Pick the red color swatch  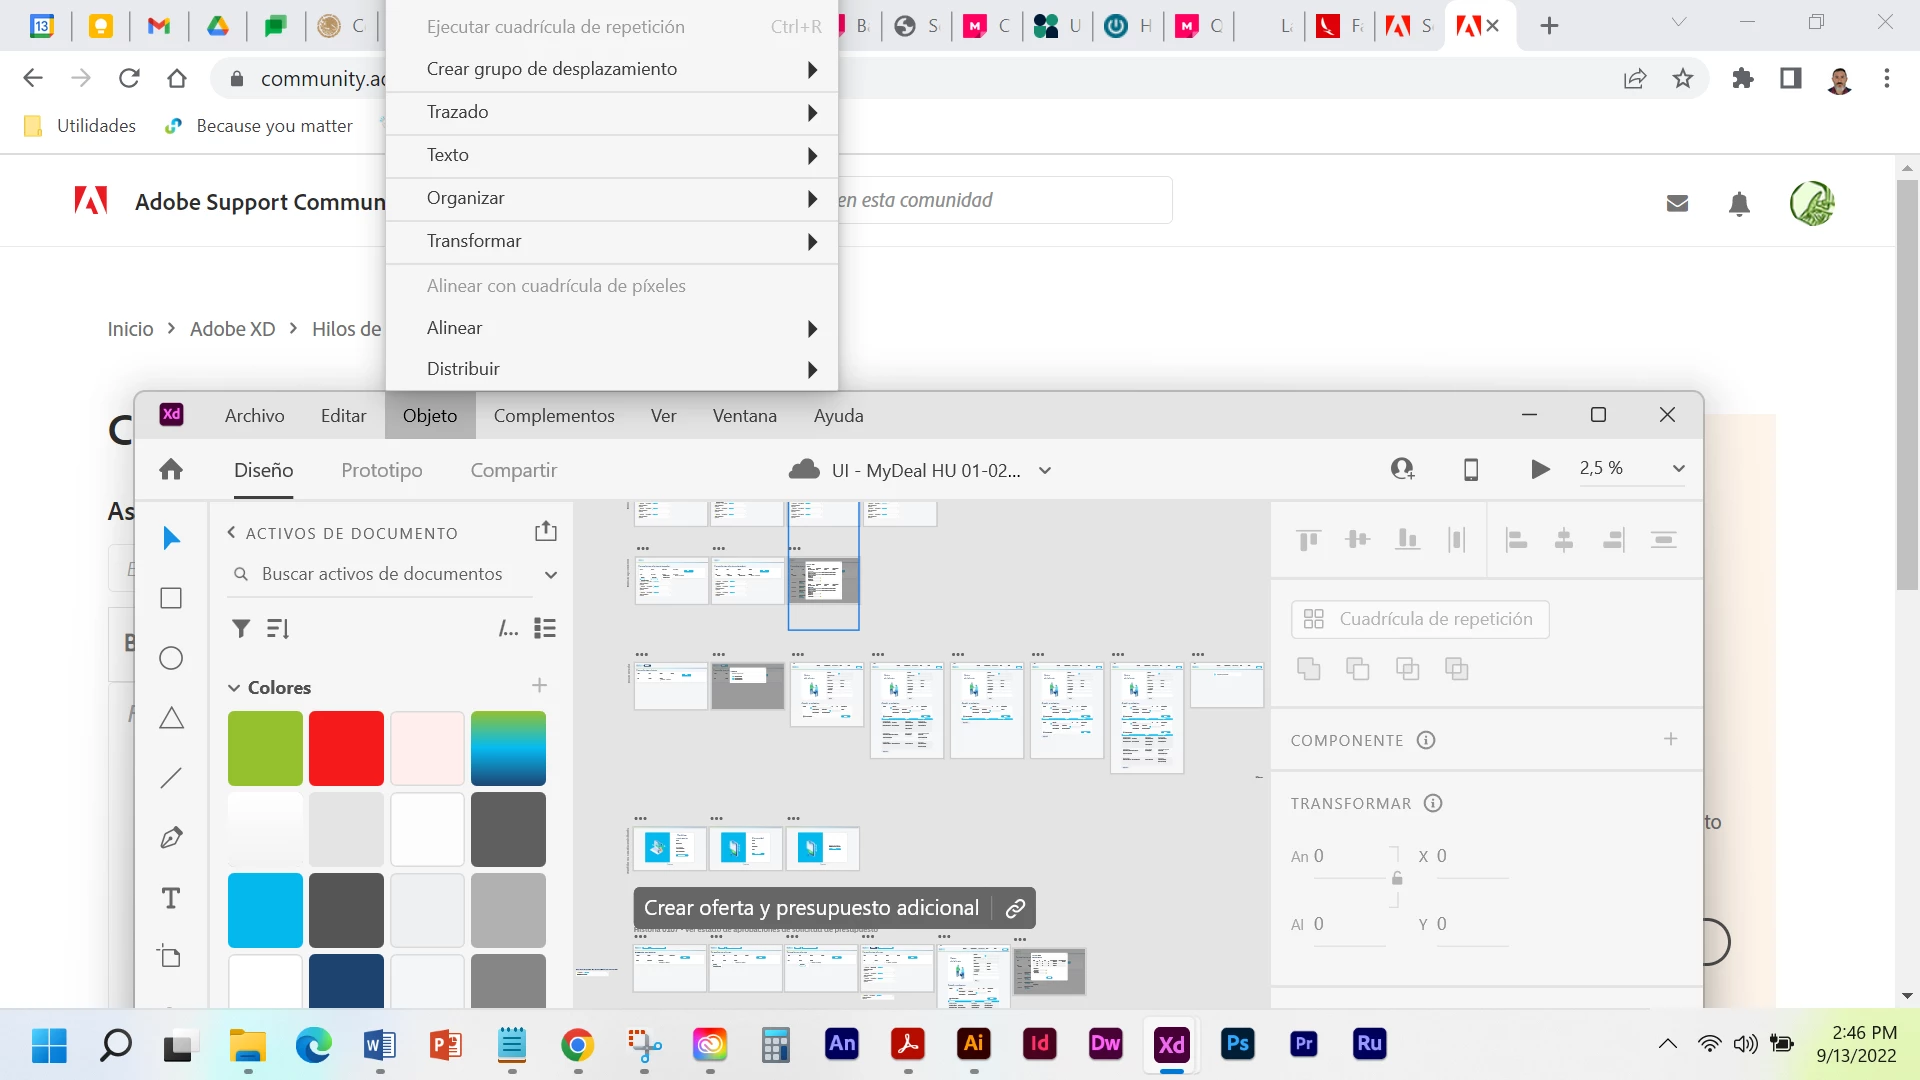pos(346,748)
